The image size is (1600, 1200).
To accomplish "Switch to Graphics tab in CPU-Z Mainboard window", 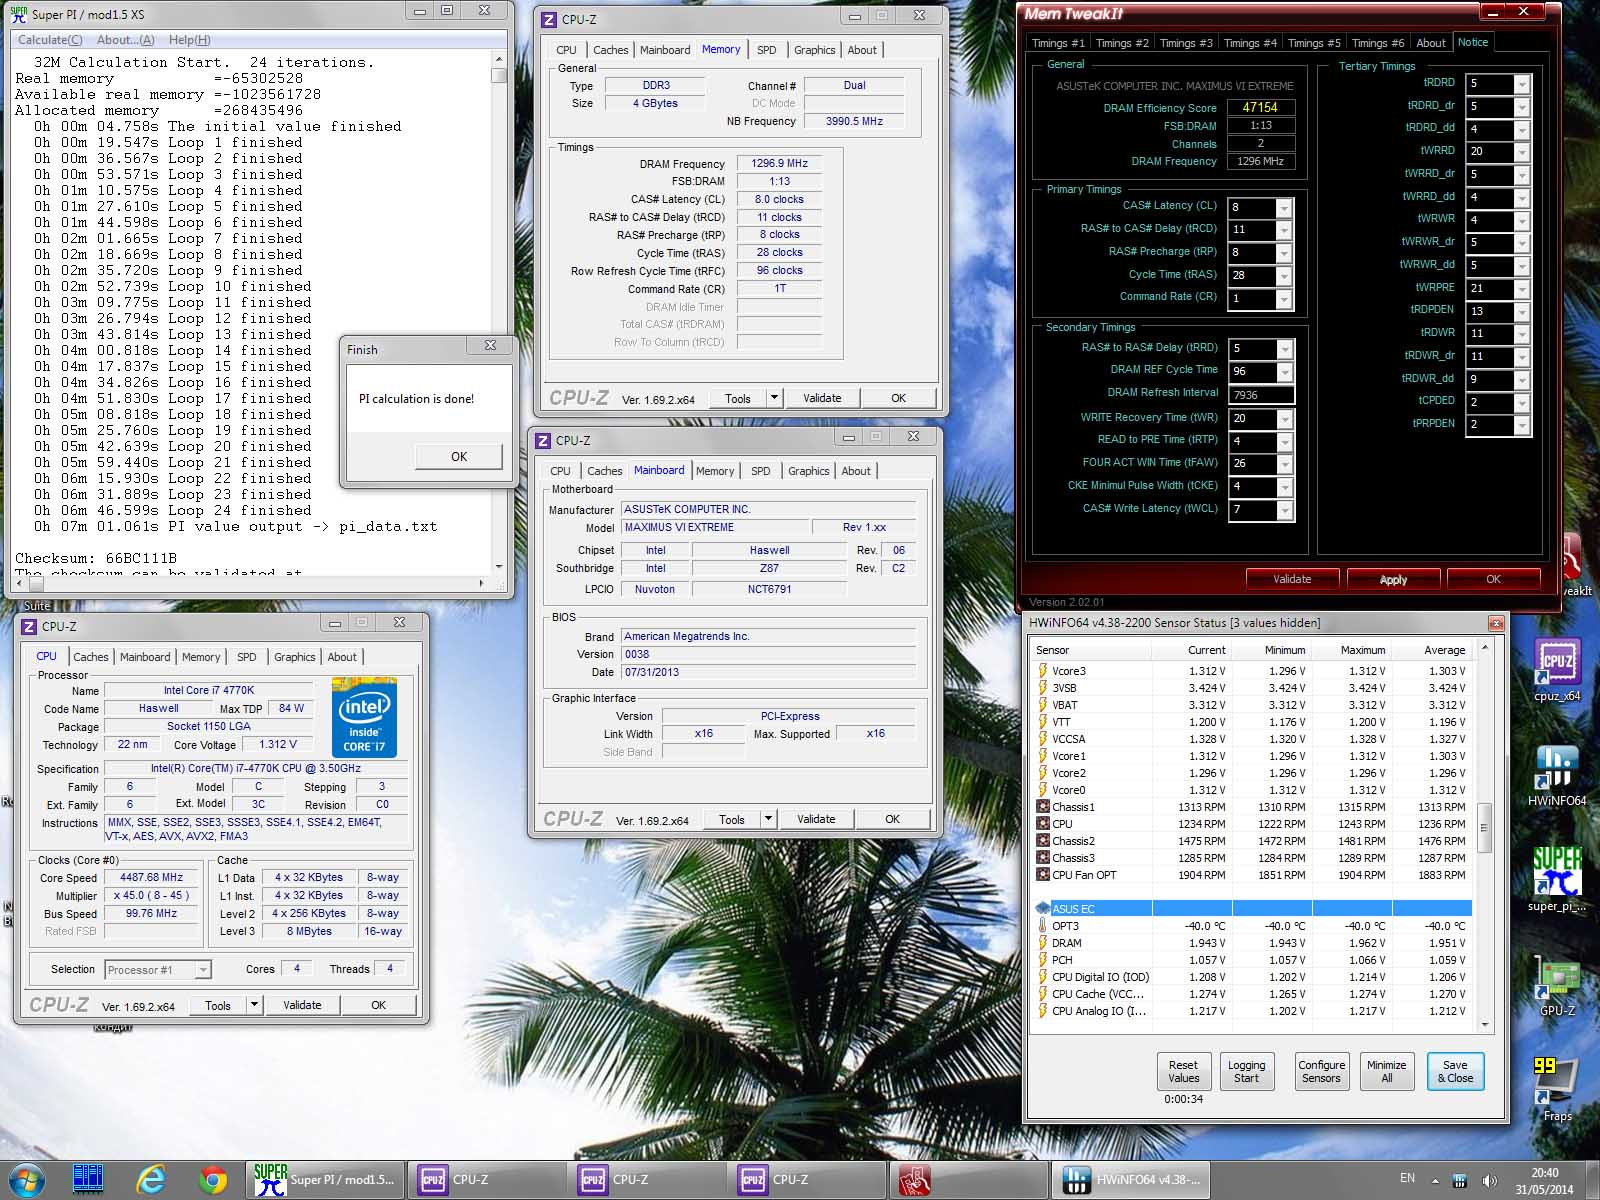I will click(808, 471).
